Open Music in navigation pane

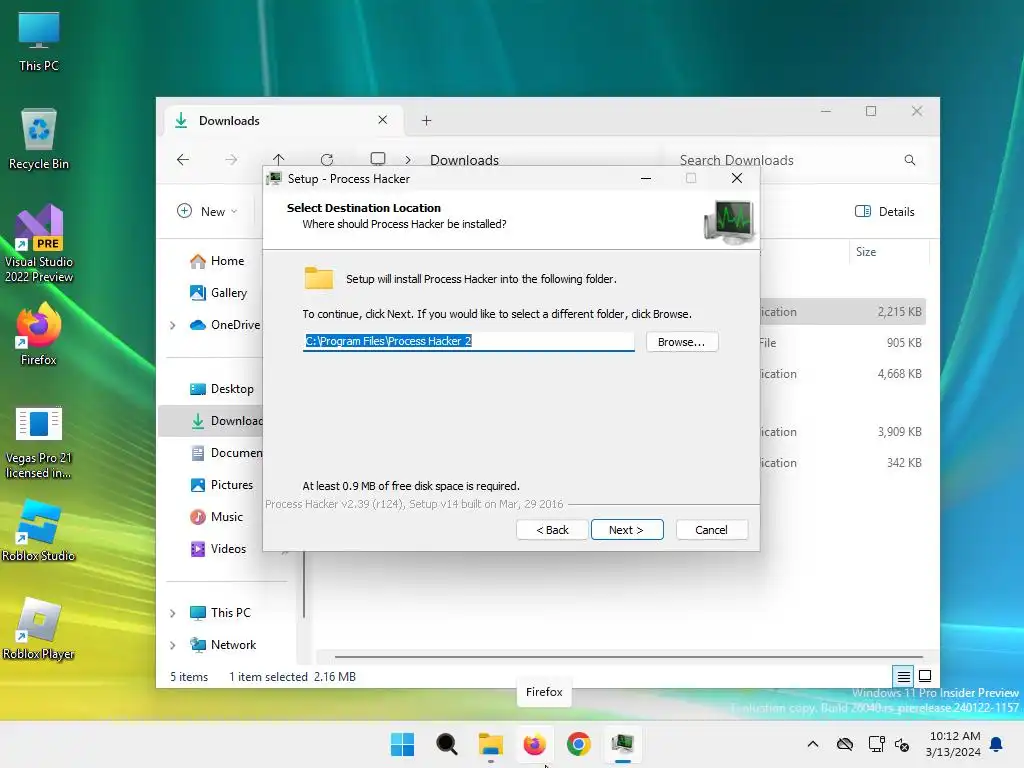point(216,517)
